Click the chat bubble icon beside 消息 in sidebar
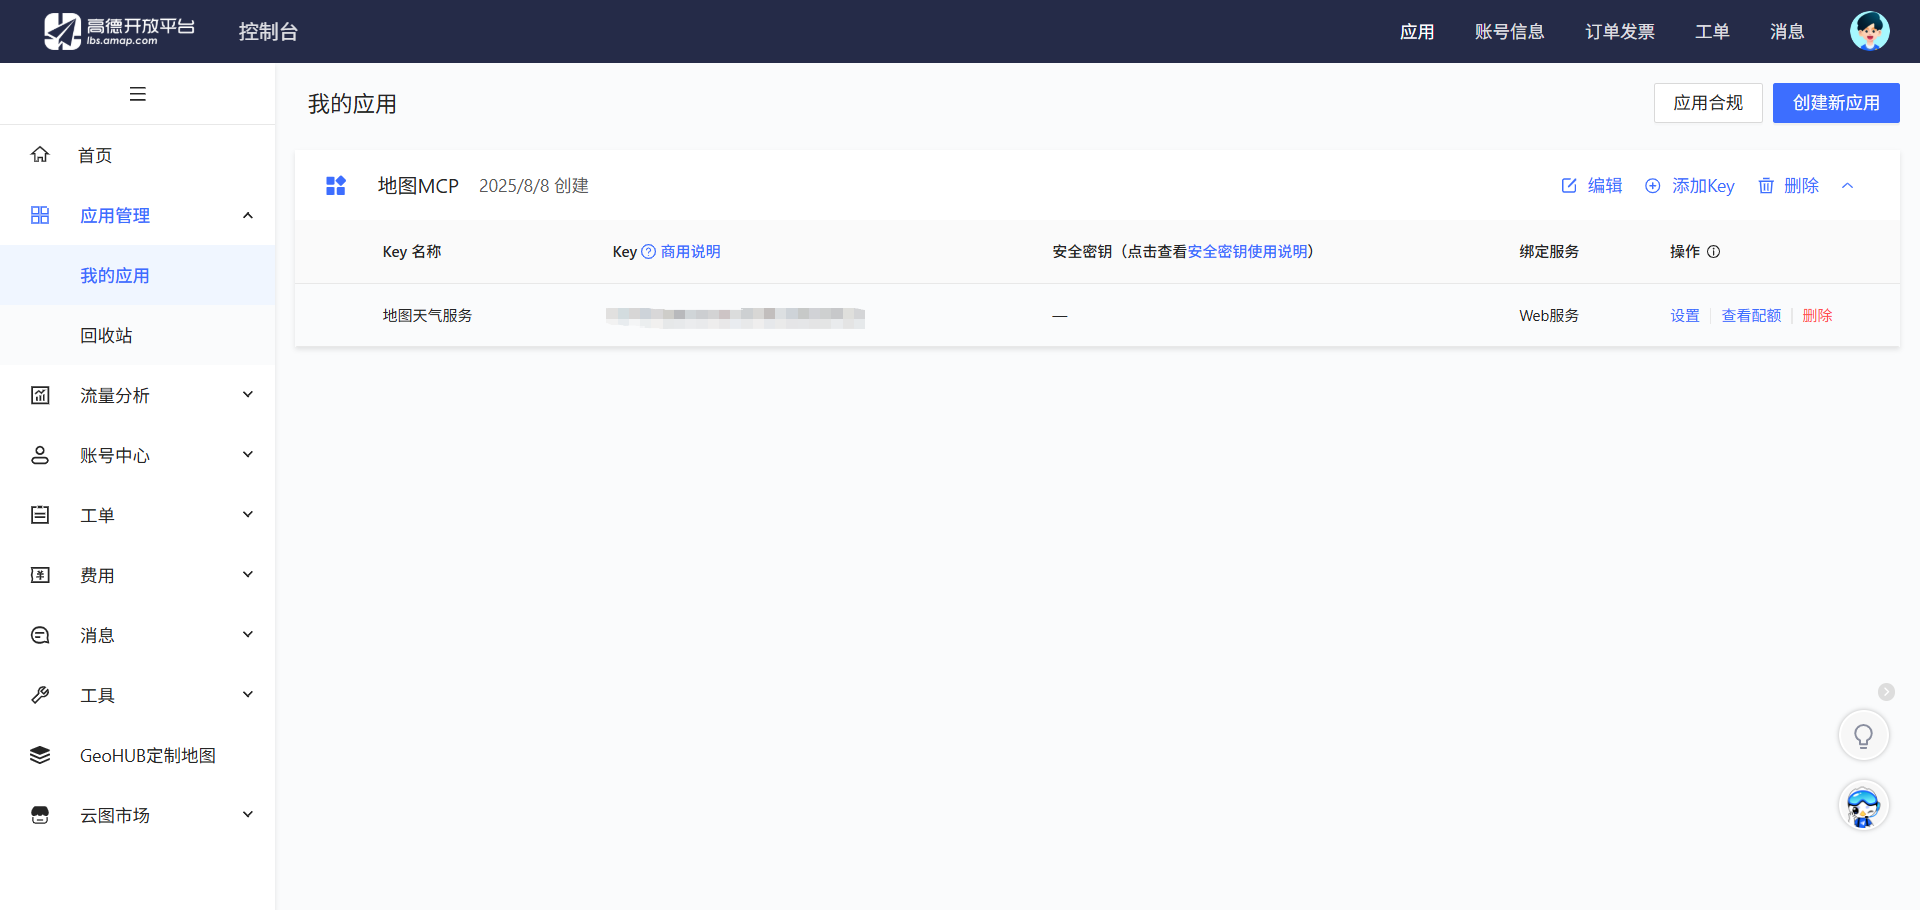Screen dimensions: 1920x910 40,635
